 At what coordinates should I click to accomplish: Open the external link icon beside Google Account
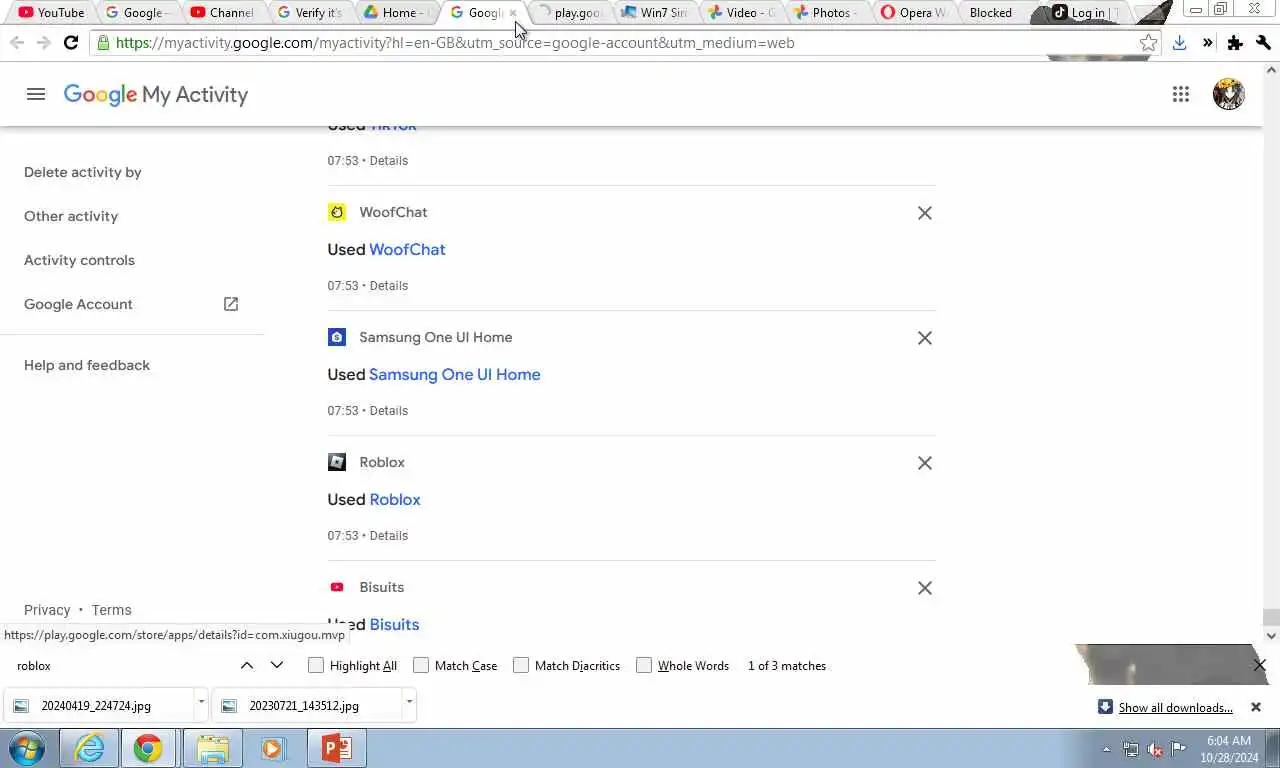pos(231,304)
